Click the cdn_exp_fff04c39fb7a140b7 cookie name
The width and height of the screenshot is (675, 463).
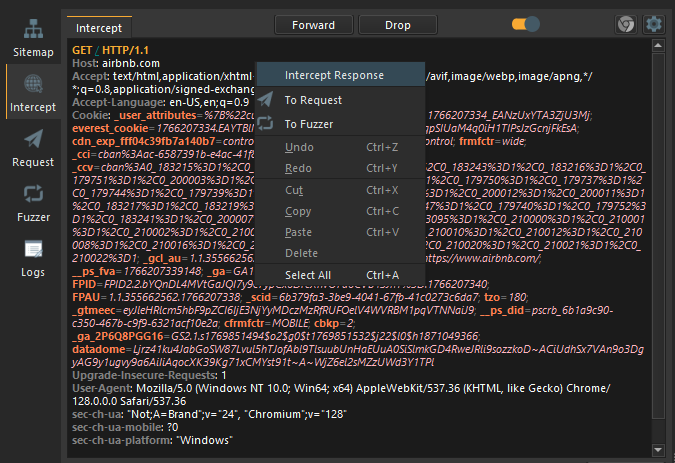click(x=144, y=141)
